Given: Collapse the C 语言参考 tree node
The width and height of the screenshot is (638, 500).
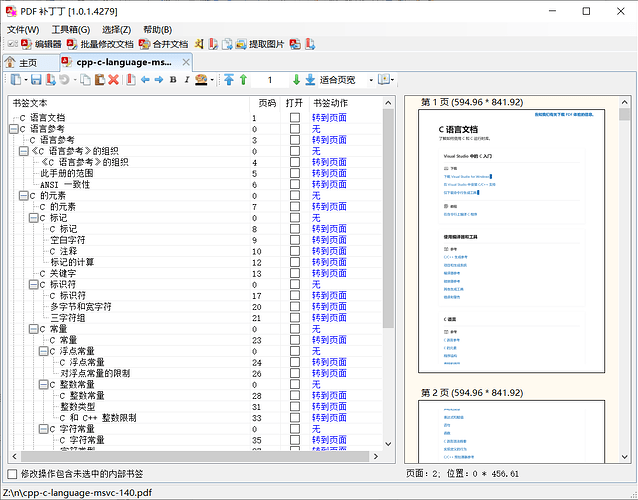Looking at the screenshot, I should (14, 129).
